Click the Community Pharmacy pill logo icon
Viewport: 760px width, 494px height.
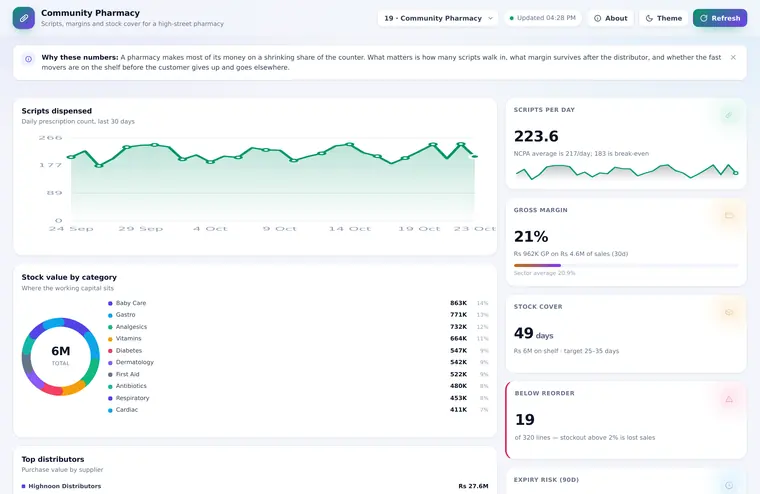point(24,18)
